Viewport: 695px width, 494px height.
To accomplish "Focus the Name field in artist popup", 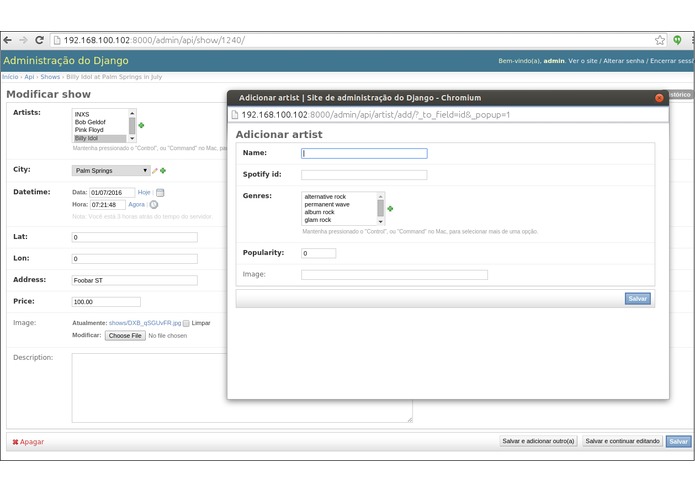I will 364,153.
